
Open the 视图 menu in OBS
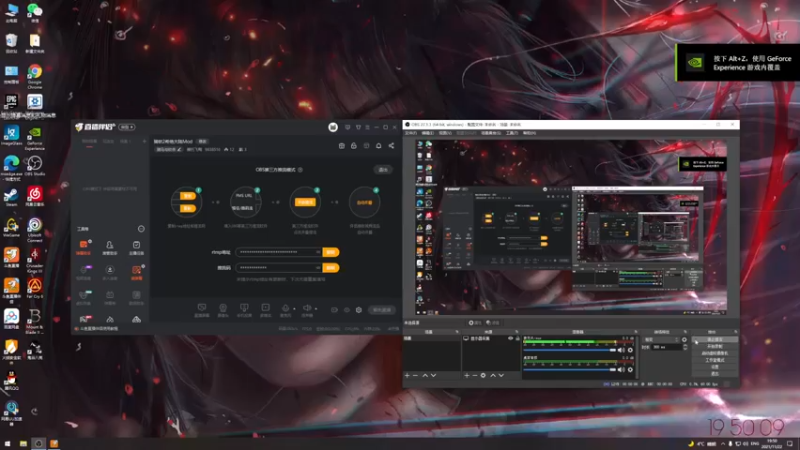445,133
